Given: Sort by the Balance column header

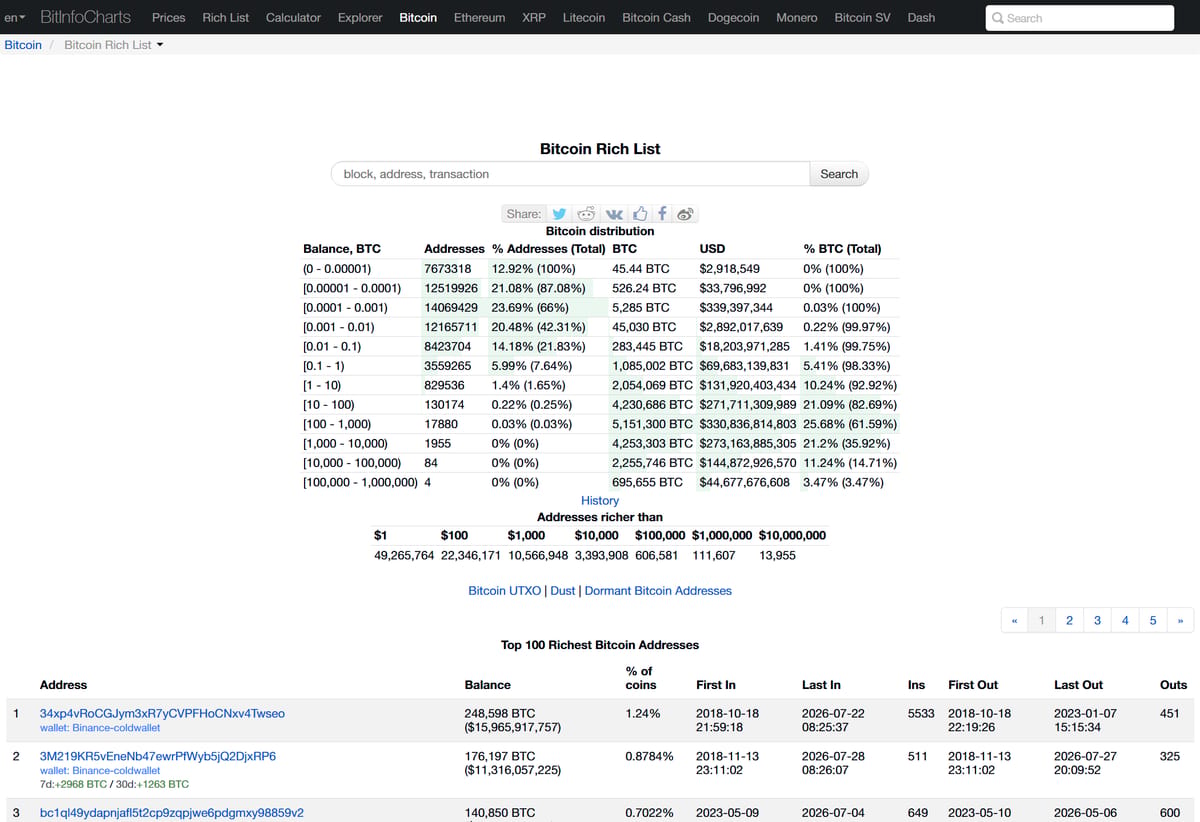Looking at the screenshot, I should coord(488,685).
